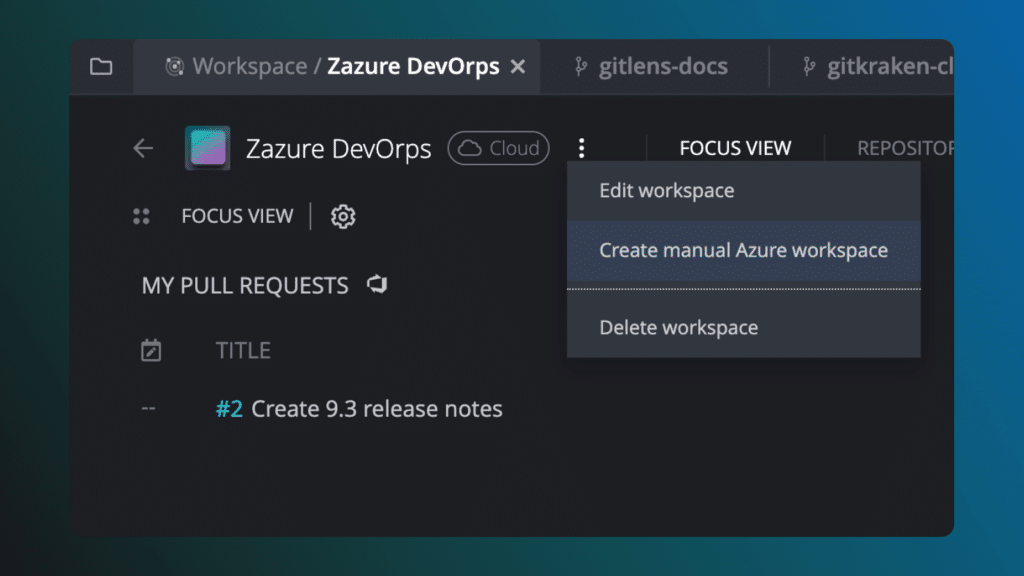Open the FOCUS VIEW header tab
Image resolution: width=1024 pixels, height=576 pixels.
click(x=735, y=149)
